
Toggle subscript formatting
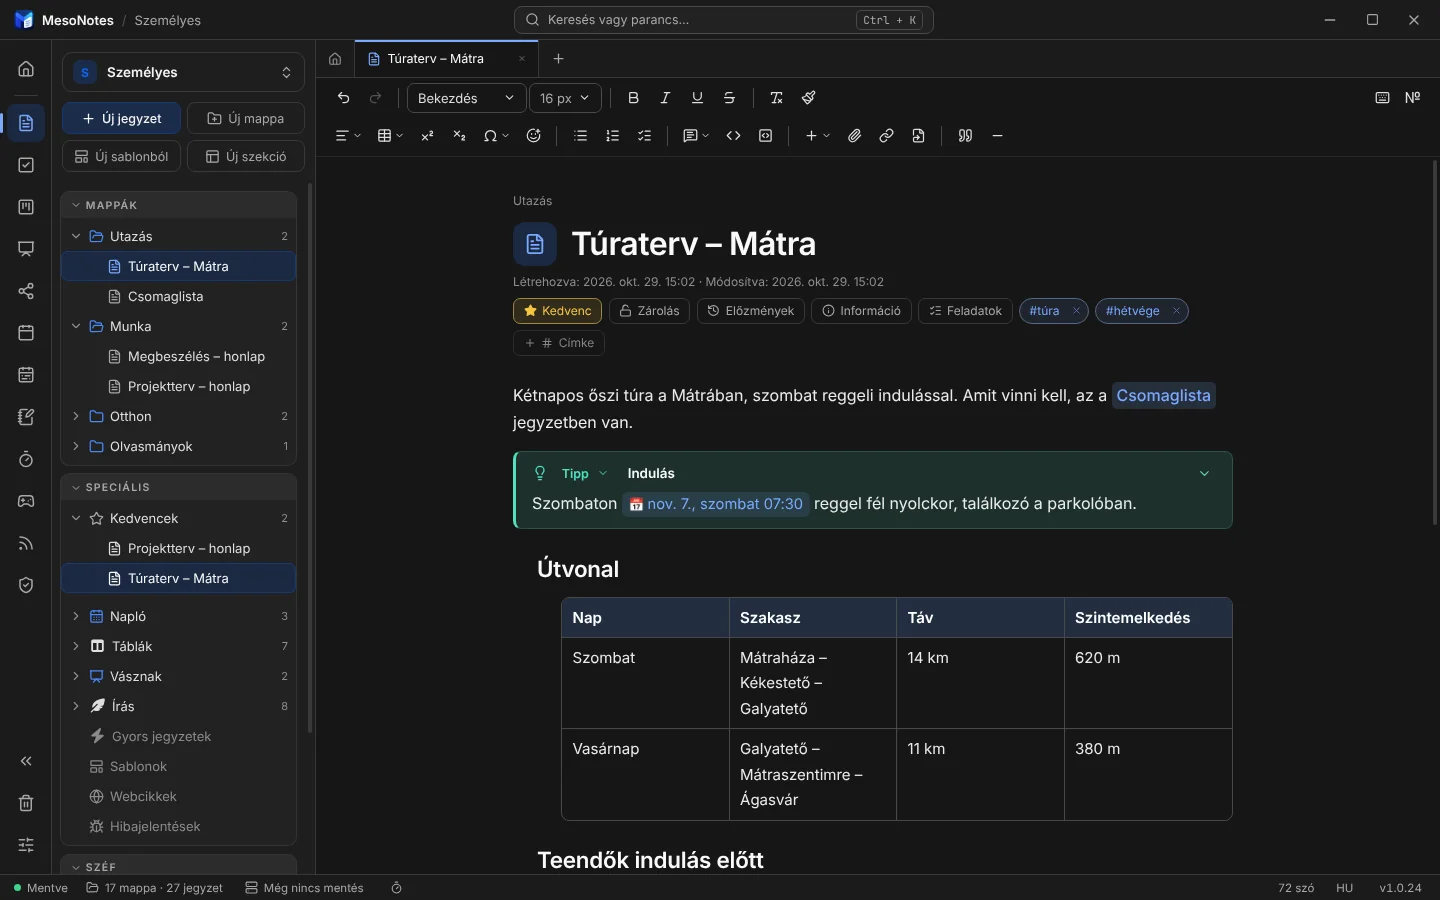click(459, 136)
